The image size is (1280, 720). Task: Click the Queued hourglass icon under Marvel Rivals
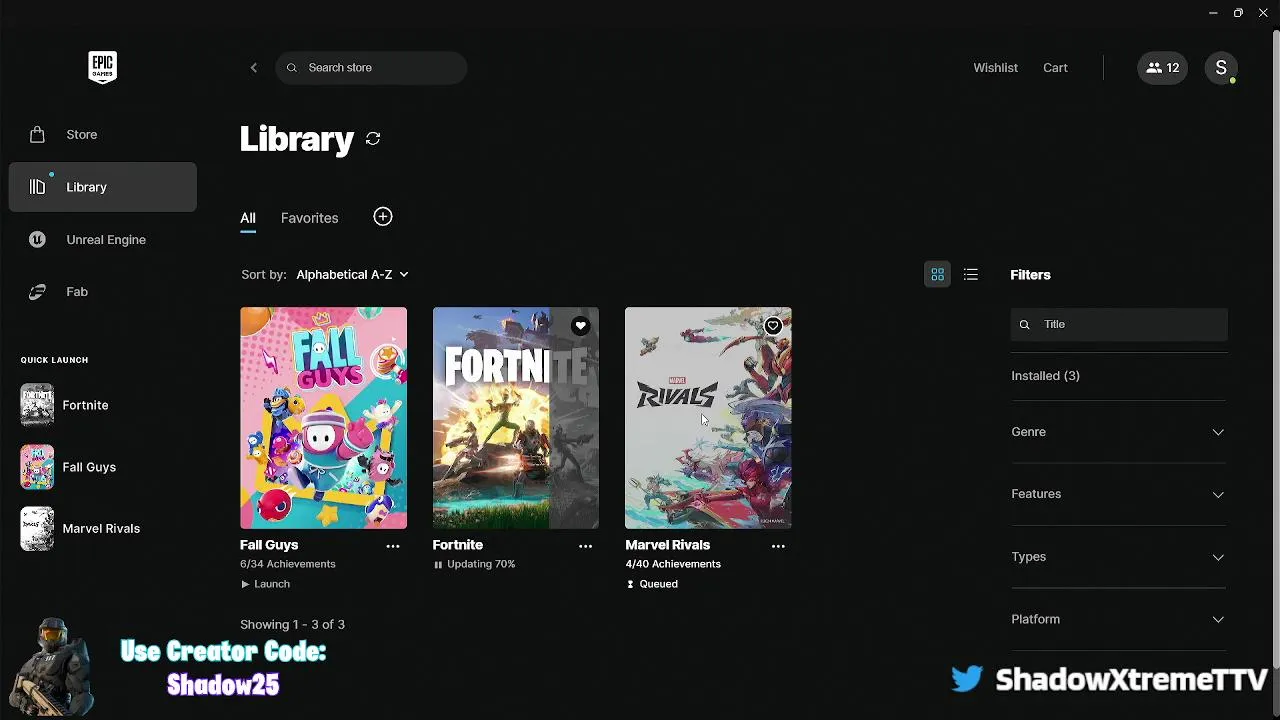pos(630,584)
